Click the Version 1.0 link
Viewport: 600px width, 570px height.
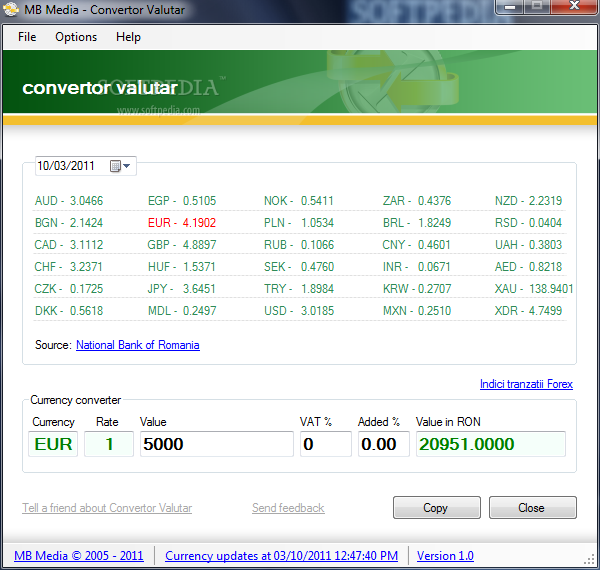pyautogui.click(x=445, y=556)
